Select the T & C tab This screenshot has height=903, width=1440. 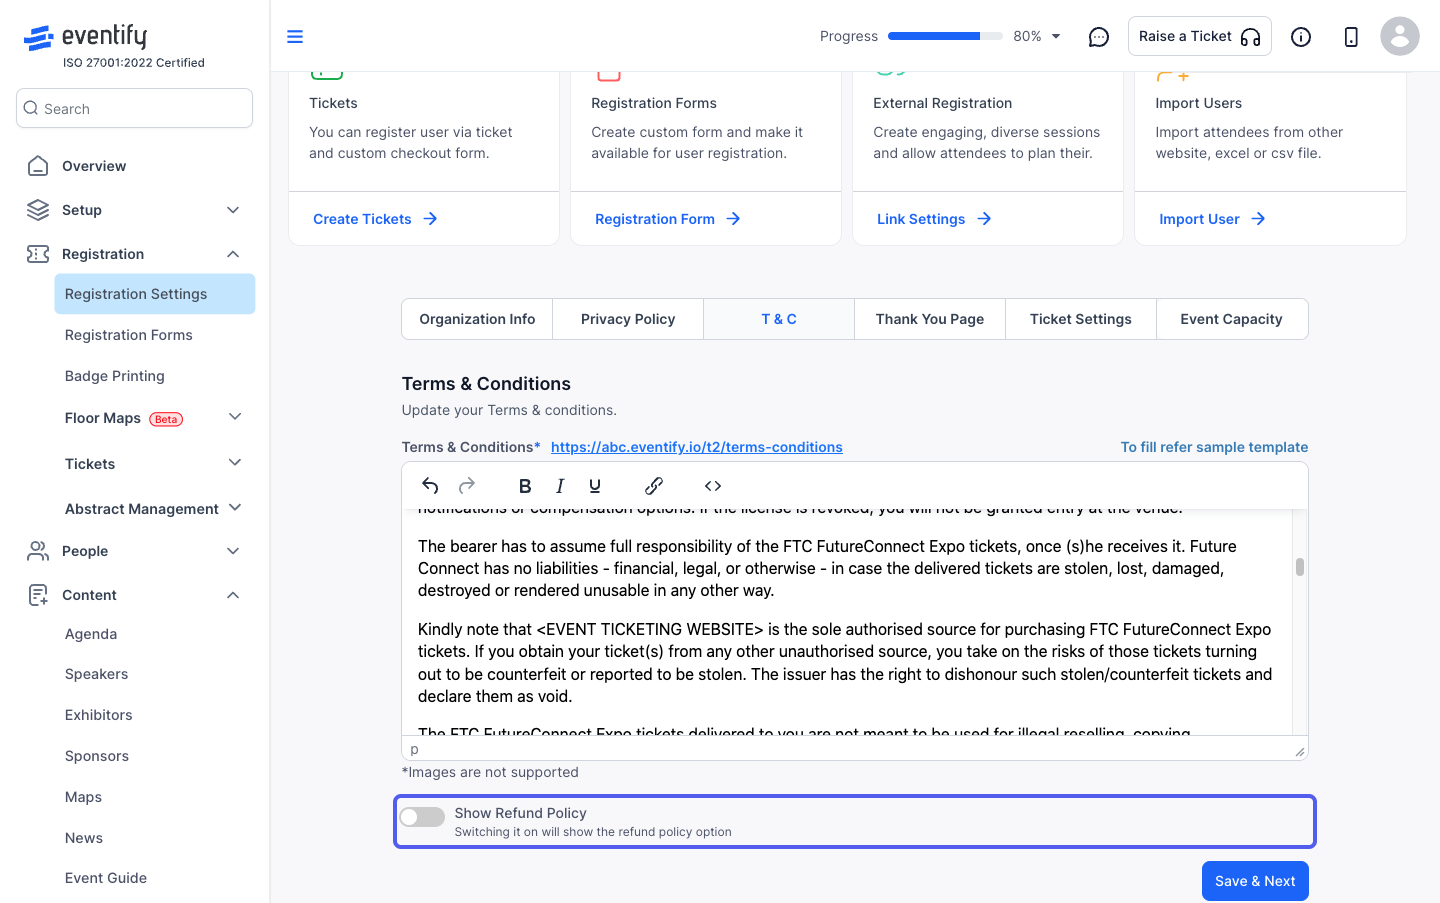pos(779,319)
